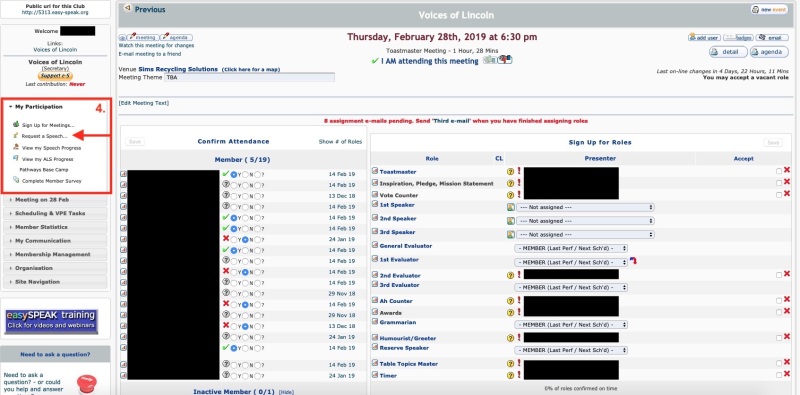Open the 1st Speaker speech details icon
The width and height of the screenshot is (800, 395).
click(x=510, y=207)
